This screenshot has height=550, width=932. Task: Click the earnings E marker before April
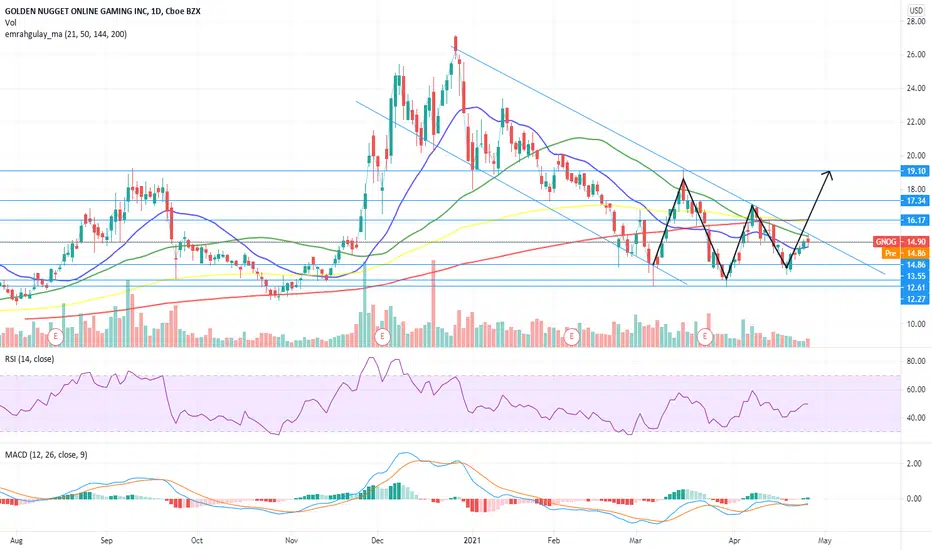[x=706, y=337]
